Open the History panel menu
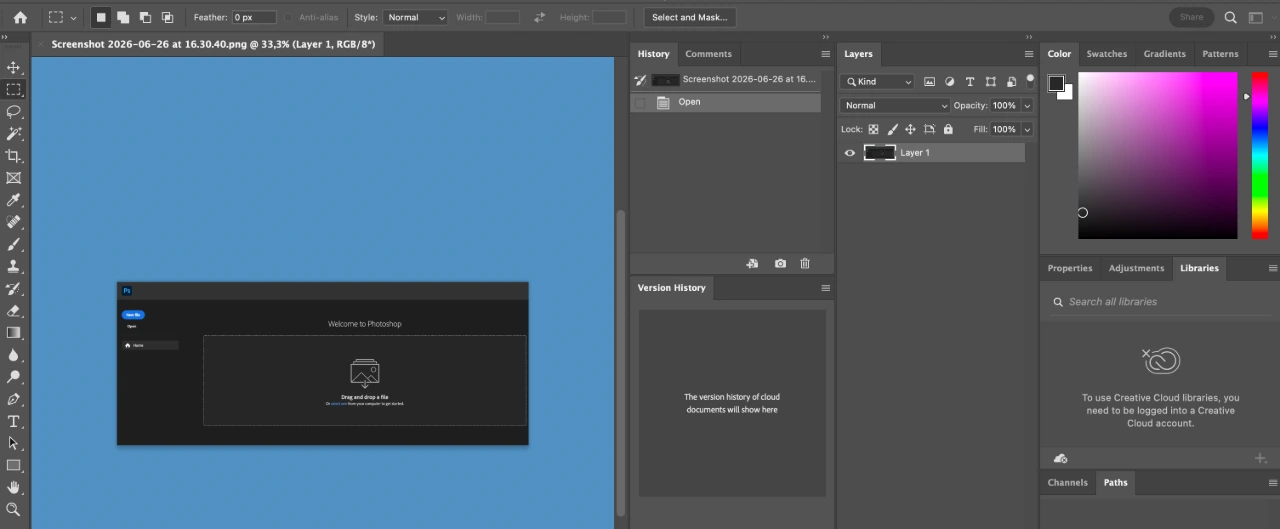This screenshot has width=1280, height=529. point(825,54)
